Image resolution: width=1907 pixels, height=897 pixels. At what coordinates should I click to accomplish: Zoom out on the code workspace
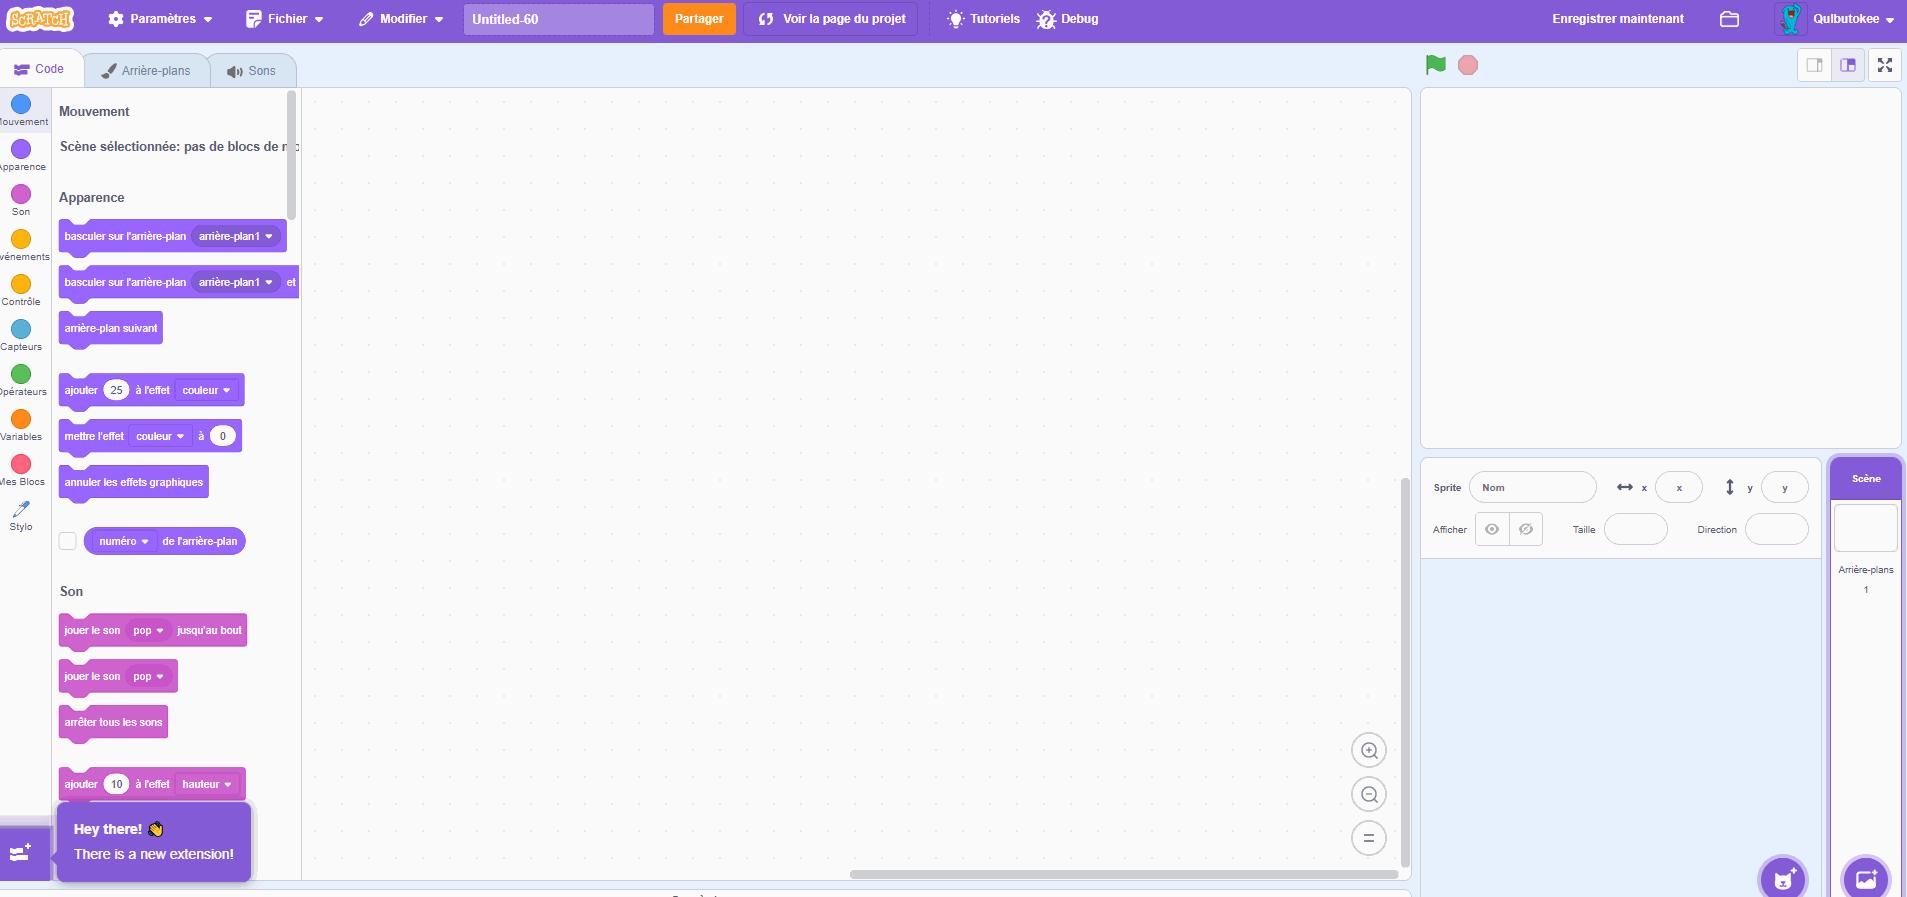click(x=1369, y=794)
